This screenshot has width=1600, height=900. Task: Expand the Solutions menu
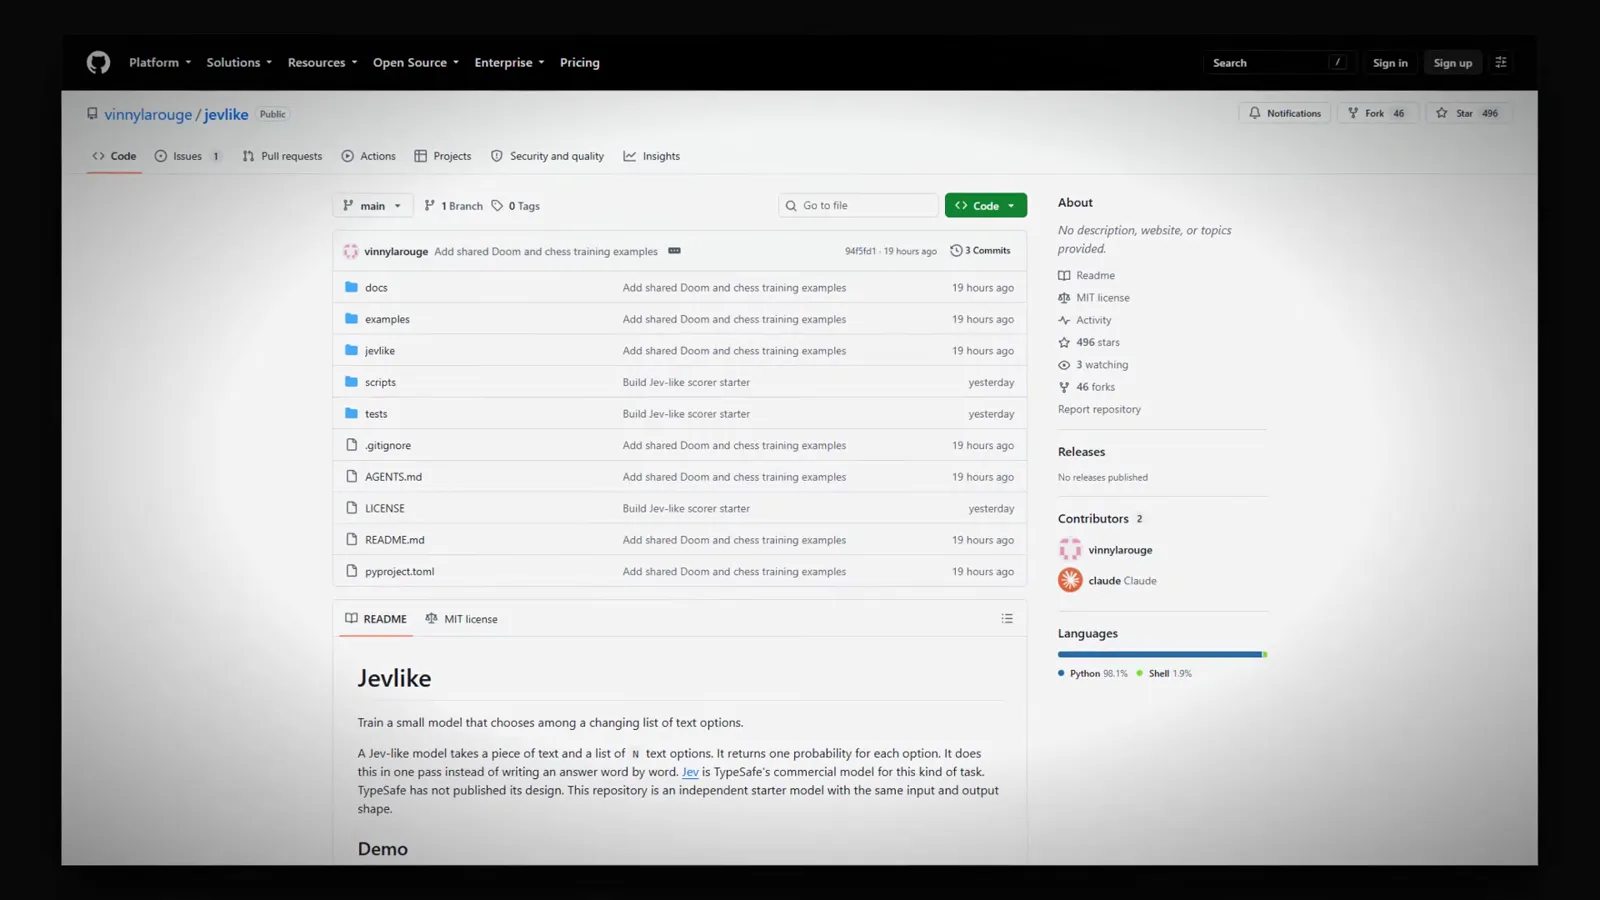[239, 62]
